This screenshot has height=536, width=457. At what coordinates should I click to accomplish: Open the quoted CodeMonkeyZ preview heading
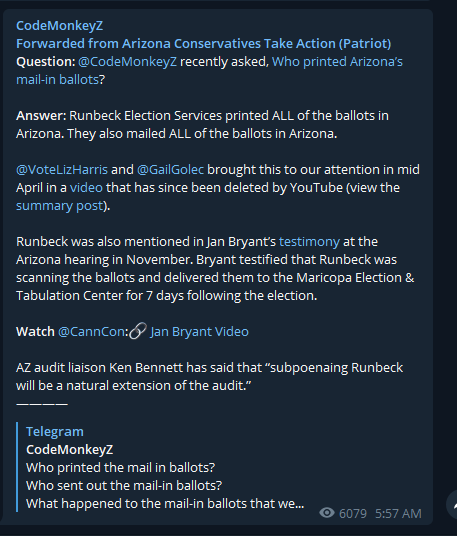[69, 450]
